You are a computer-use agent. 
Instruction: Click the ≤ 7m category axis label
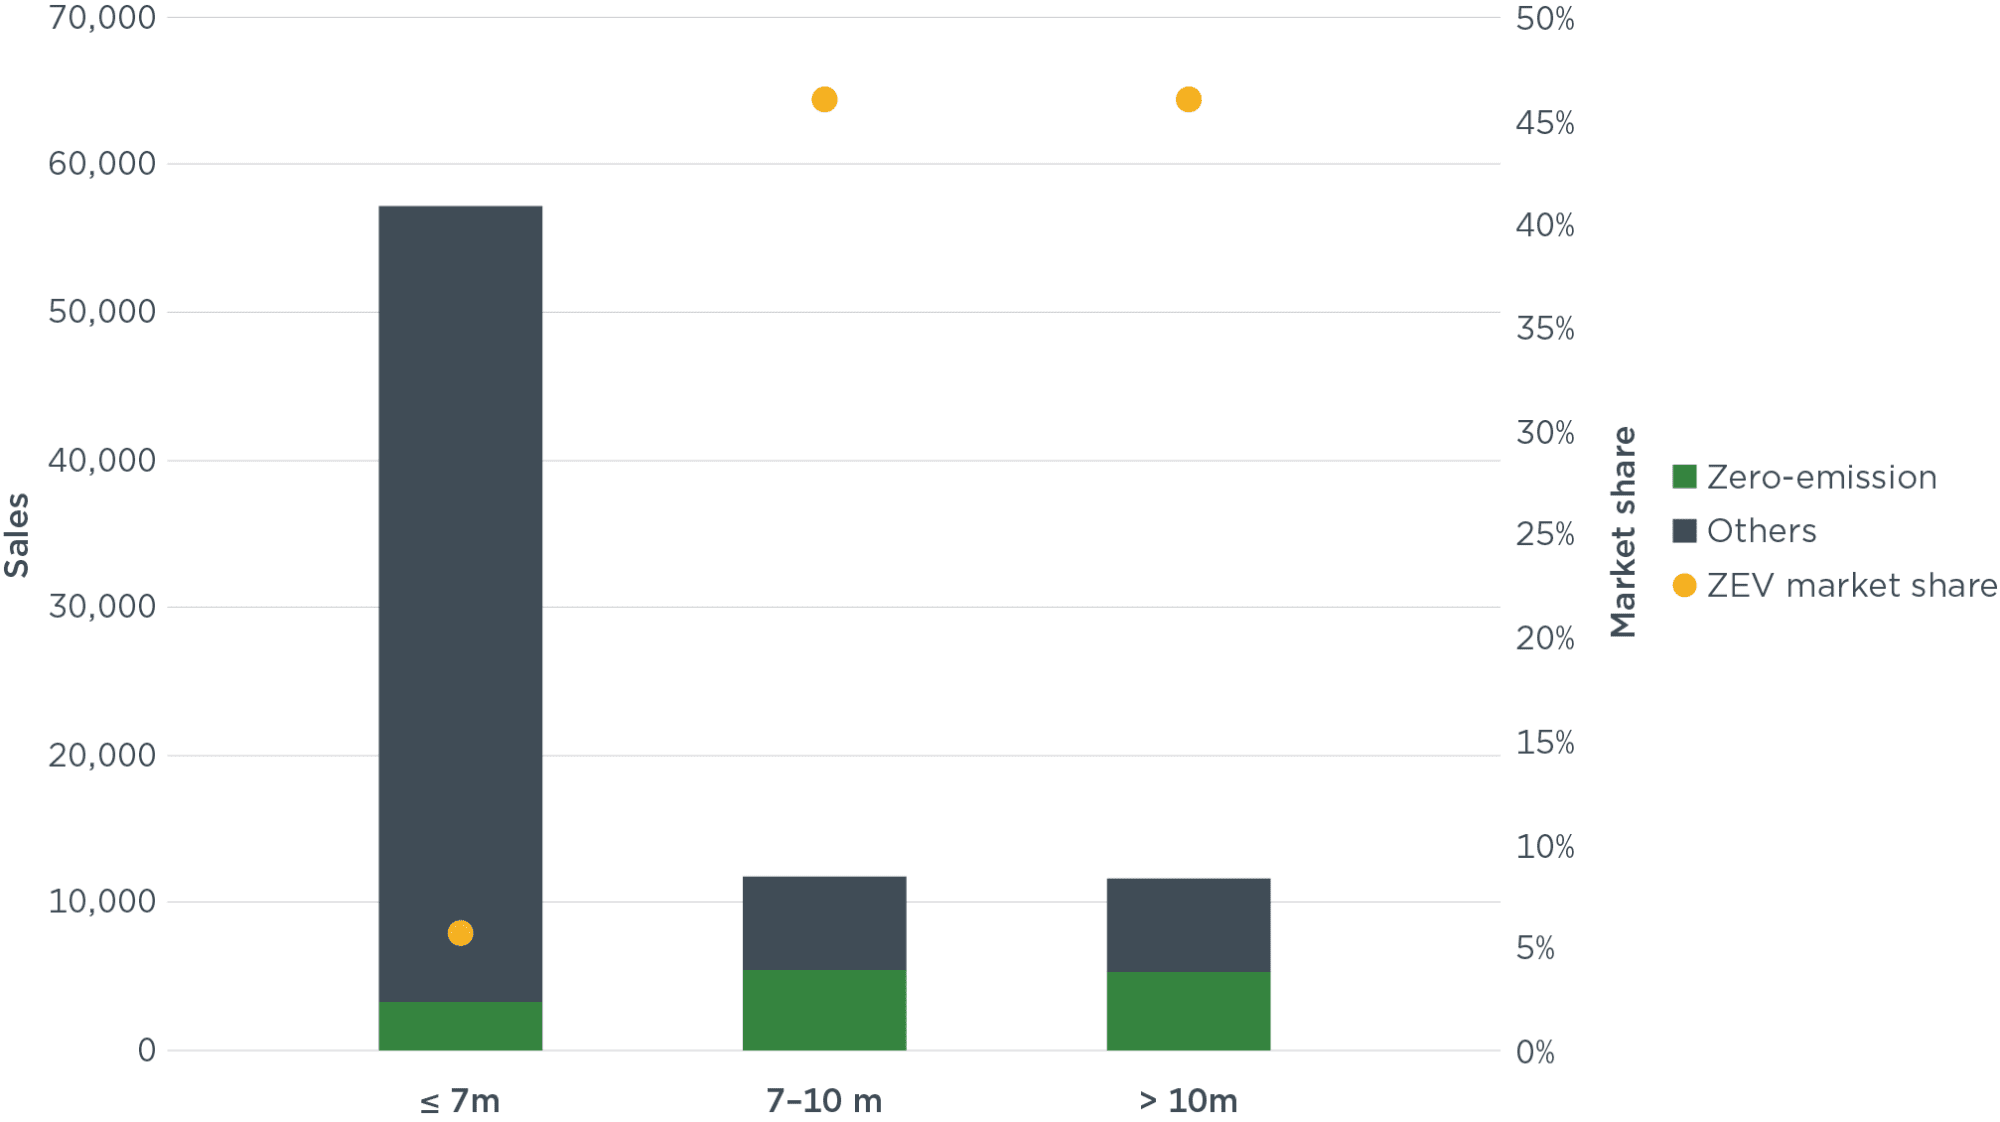point(460,1101)
